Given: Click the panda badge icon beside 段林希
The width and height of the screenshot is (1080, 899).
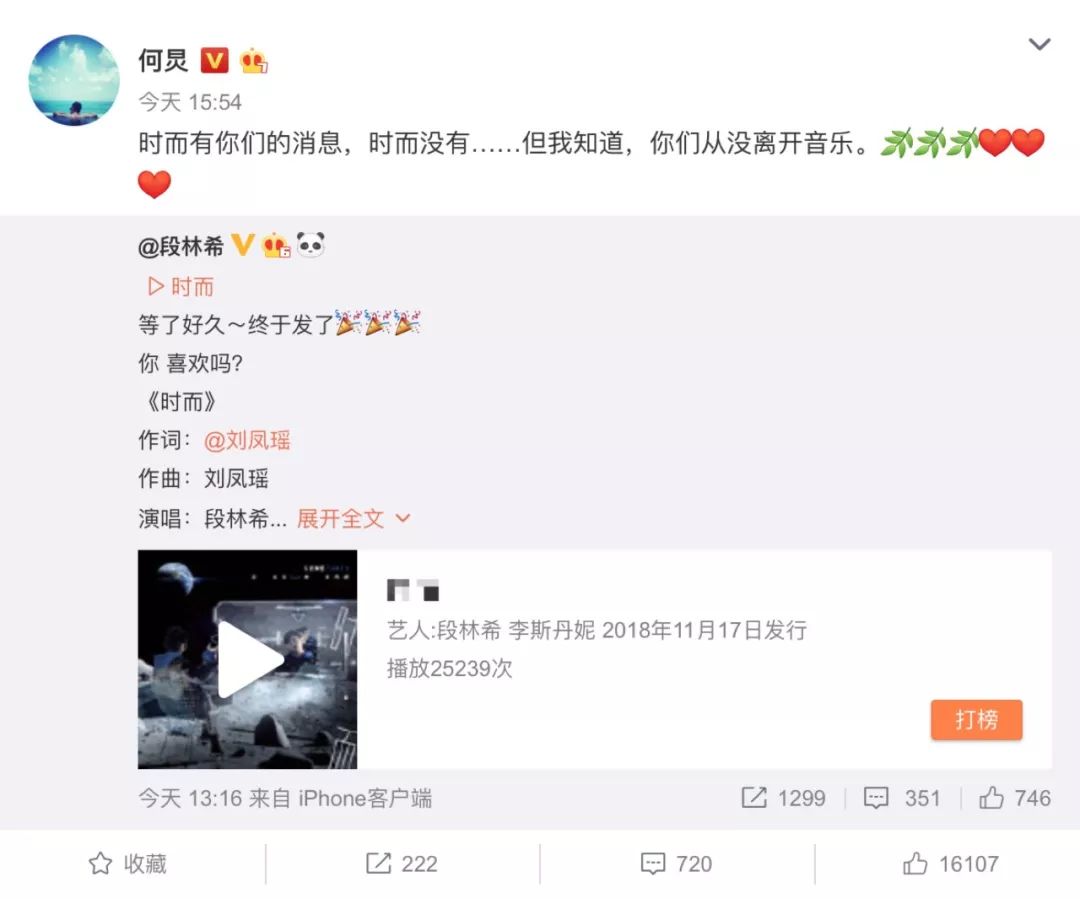Looking at the screenshot, I should coord(310,245).
